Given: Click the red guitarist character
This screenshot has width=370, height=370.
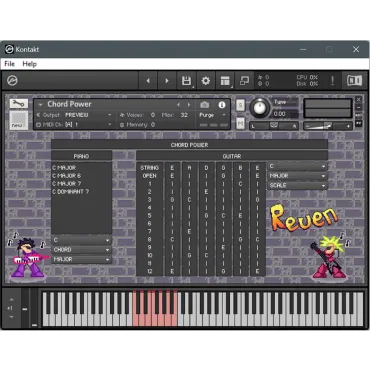Looking at the screenshot, I should pyautogui.click(x=330, y=257).
